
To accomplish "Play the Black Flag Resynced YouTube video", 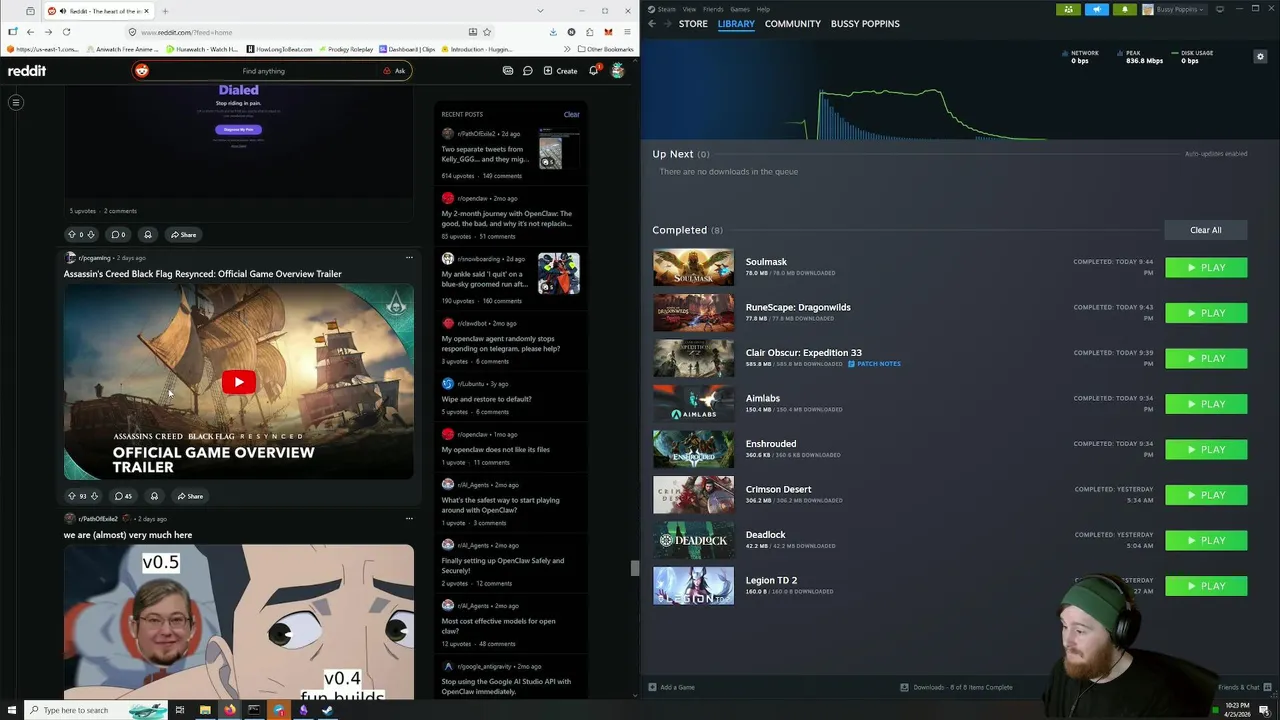I will (239, 382).
